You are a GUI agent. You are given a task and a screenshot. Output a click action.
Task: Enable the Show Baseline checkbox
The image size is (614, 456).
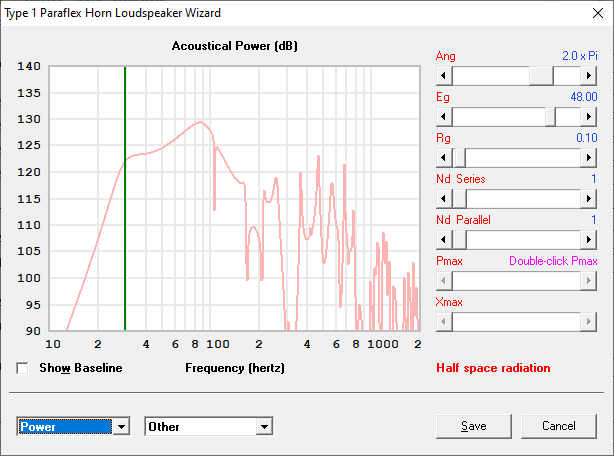(x=22, y=368)
